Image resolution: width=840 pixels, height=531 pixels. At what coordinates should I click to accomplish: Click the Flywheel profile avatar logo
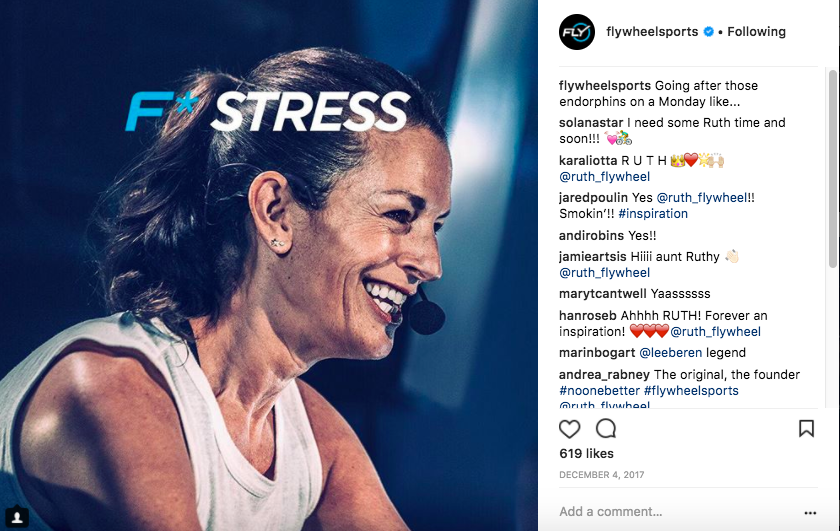pos(577,32)
